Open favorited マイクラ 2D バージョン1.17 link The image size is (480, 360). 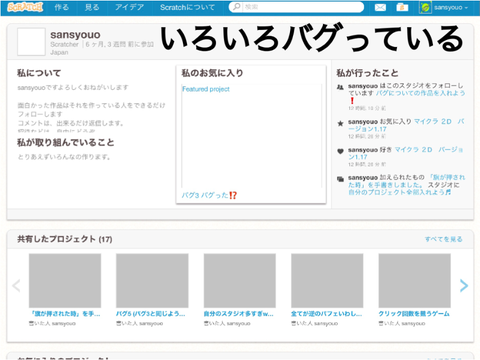pyautogui.click(x=406, y=125)
